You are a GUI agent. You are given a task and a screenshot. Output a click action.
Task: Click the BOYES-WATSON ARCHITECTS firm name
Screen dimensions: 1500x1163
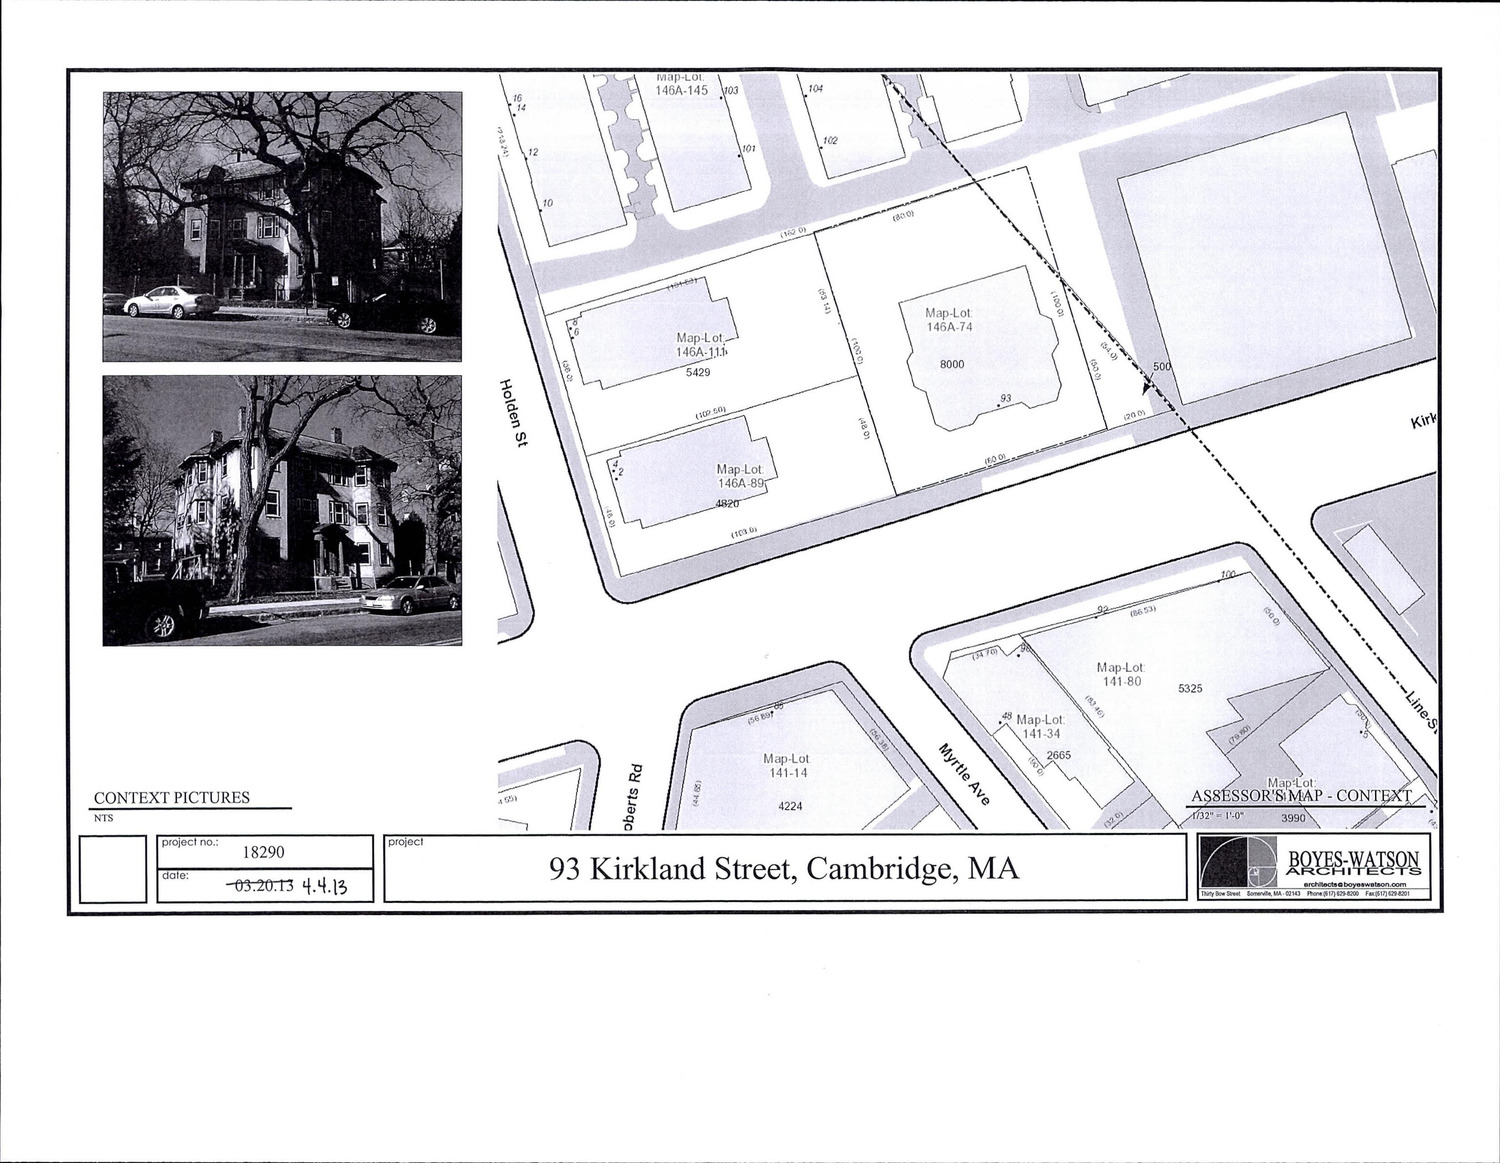coord(1353,863)
